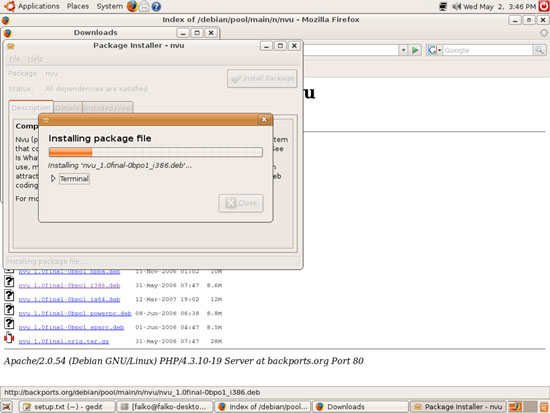This screenshot has height=413, width=550.
Task: Switch to Index of /debian/pool taskbar entry
Action: pos(262,407)
